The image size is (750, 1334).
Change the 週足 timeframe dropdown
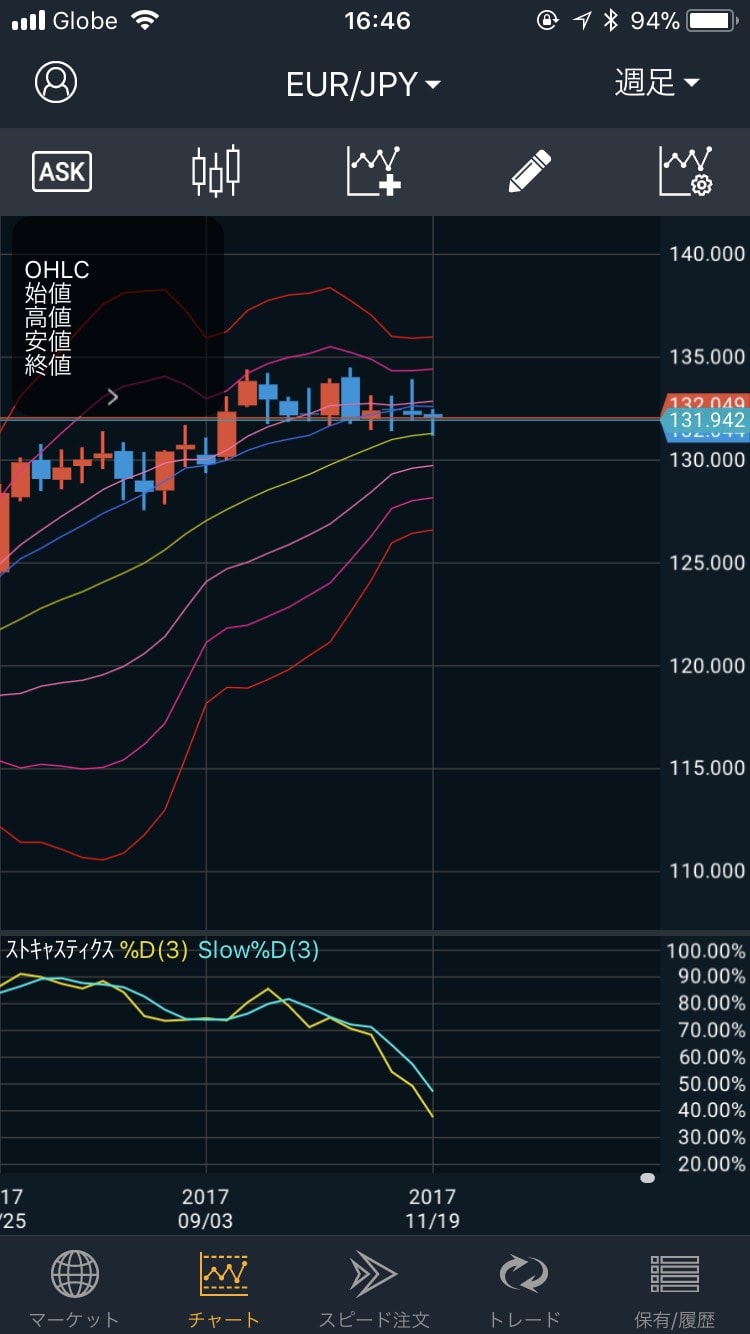pos(657,83)
